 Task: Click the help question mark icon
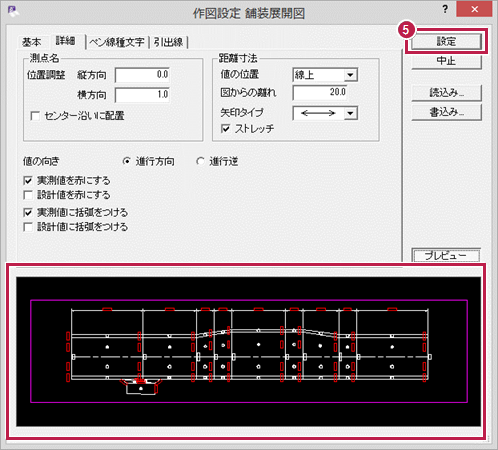[445, 10]
